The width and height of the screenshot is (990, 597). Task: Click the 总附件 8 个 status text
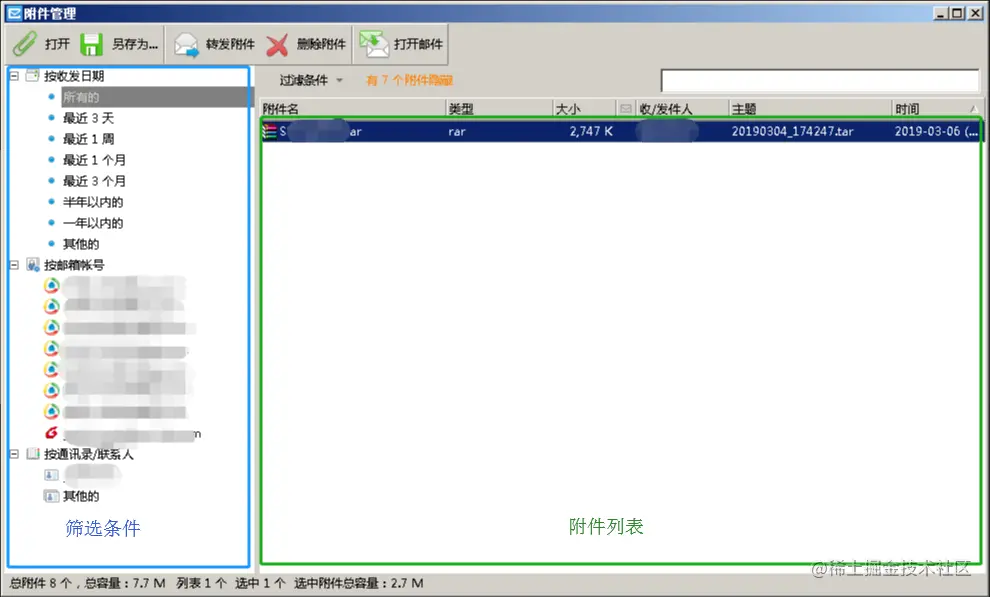(40, 583)
